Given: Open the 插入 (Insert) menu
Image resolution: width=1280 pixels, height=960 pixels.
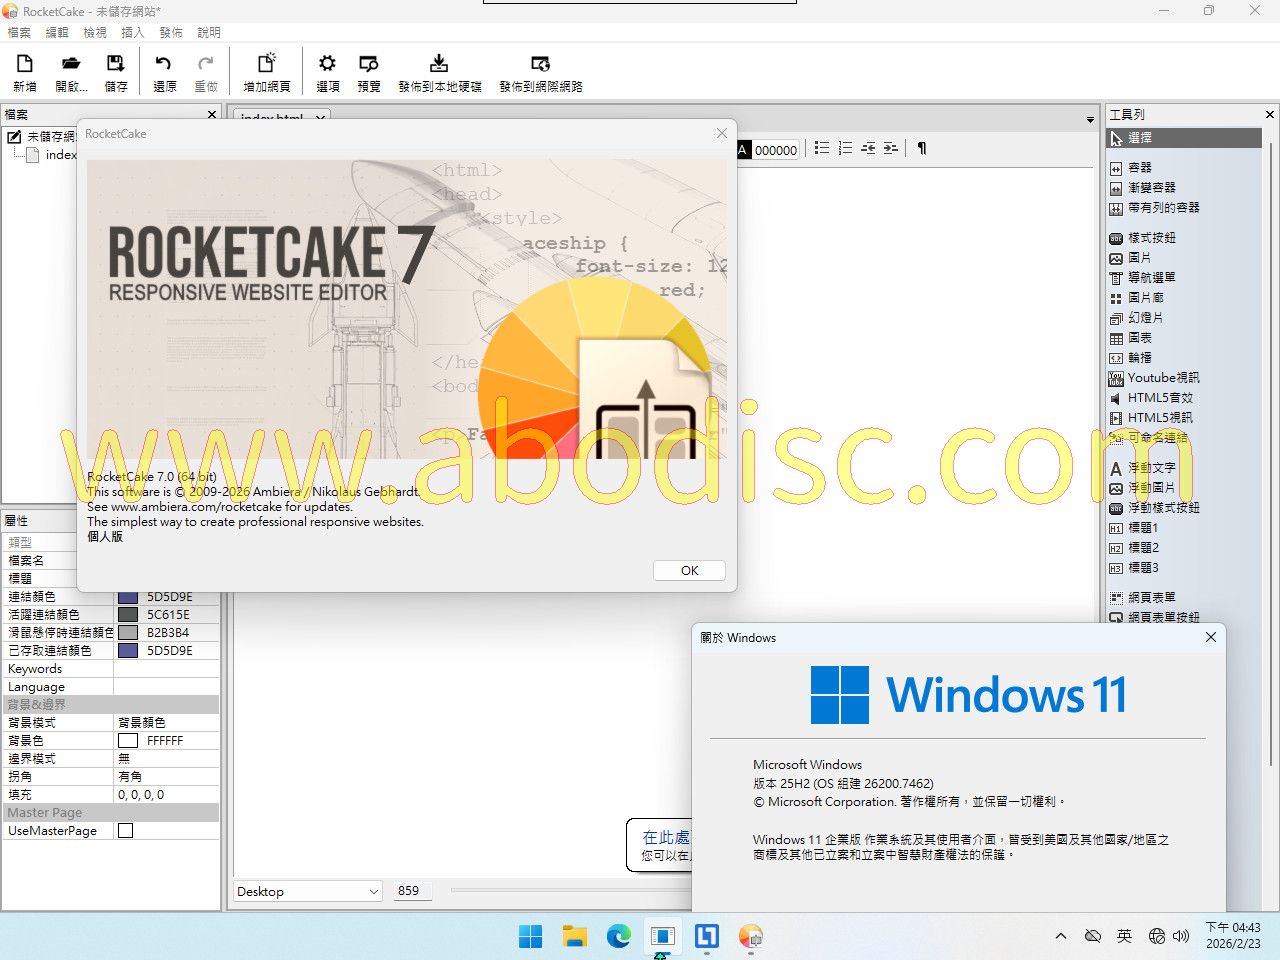Looking at the screenshot, I should pyautogui.click(x=133, y=32).
